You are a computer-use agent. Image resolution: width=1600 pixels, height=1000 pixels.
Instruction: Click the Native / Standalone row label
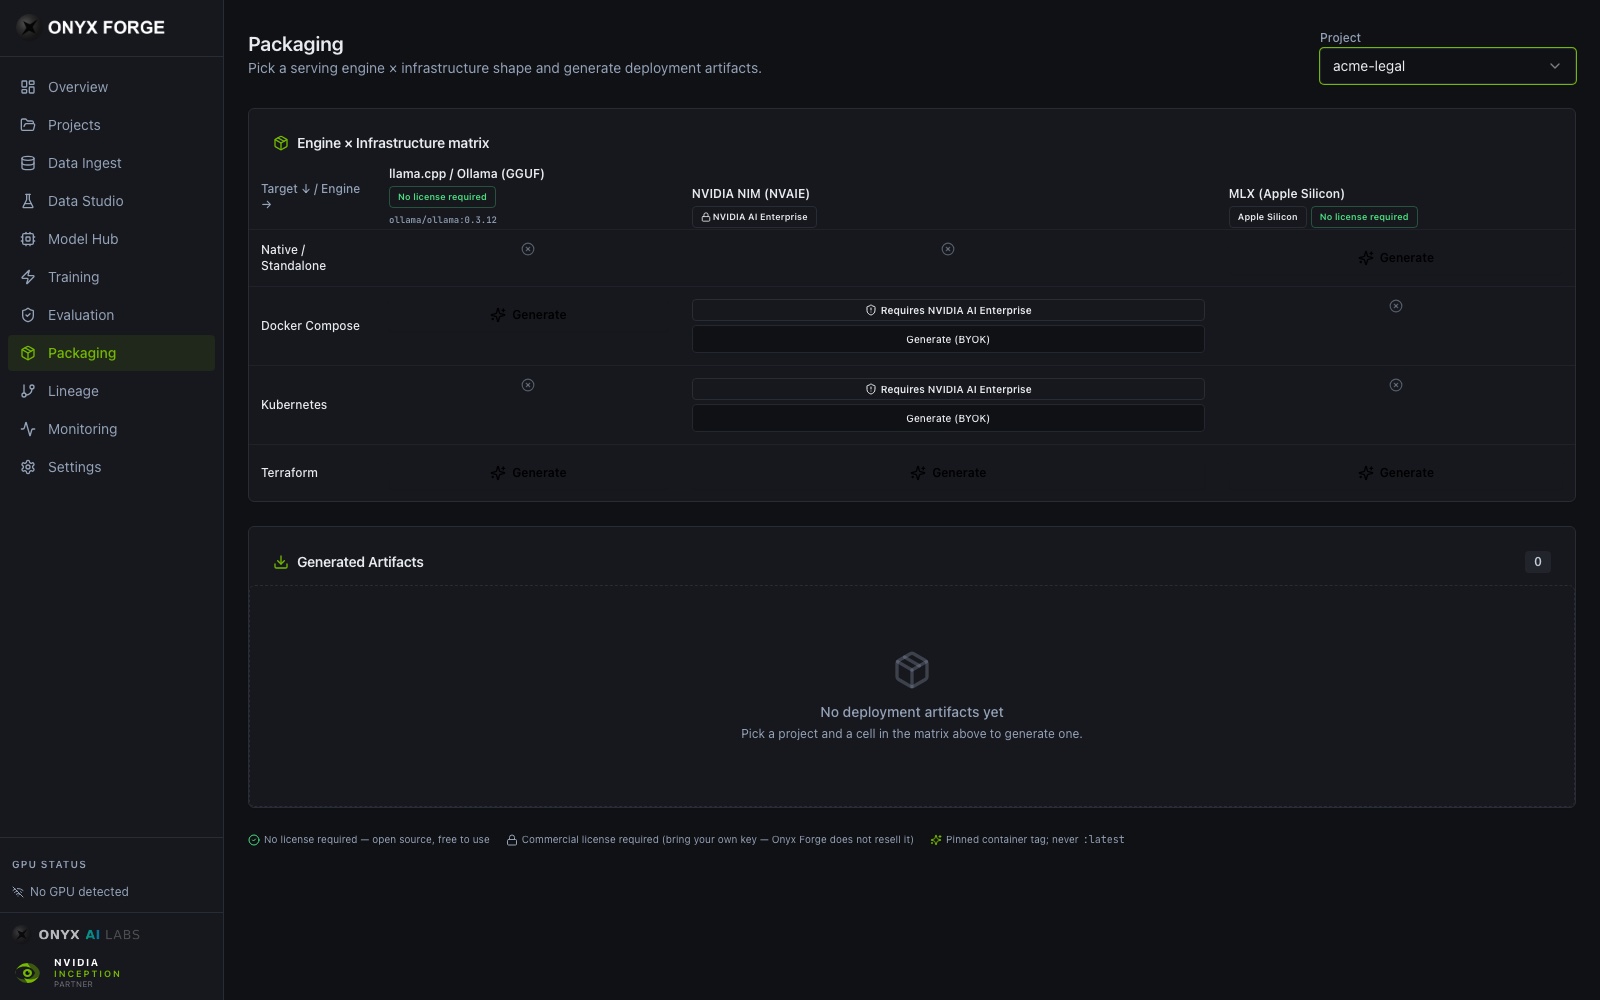pos(293,258)
